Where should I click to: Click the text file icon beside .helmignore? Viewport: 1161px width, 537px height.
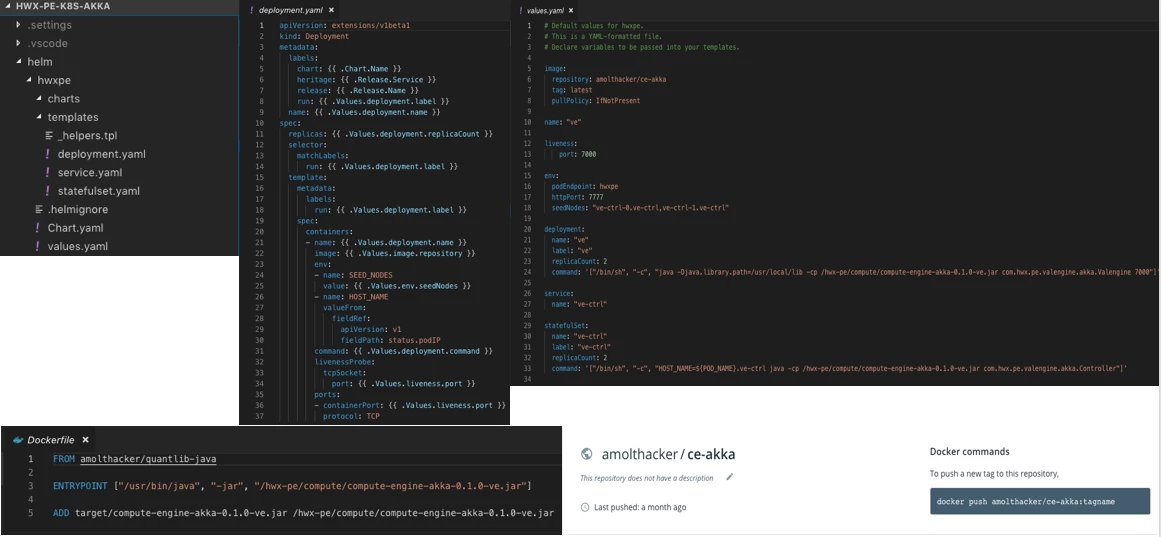[39, 210]
